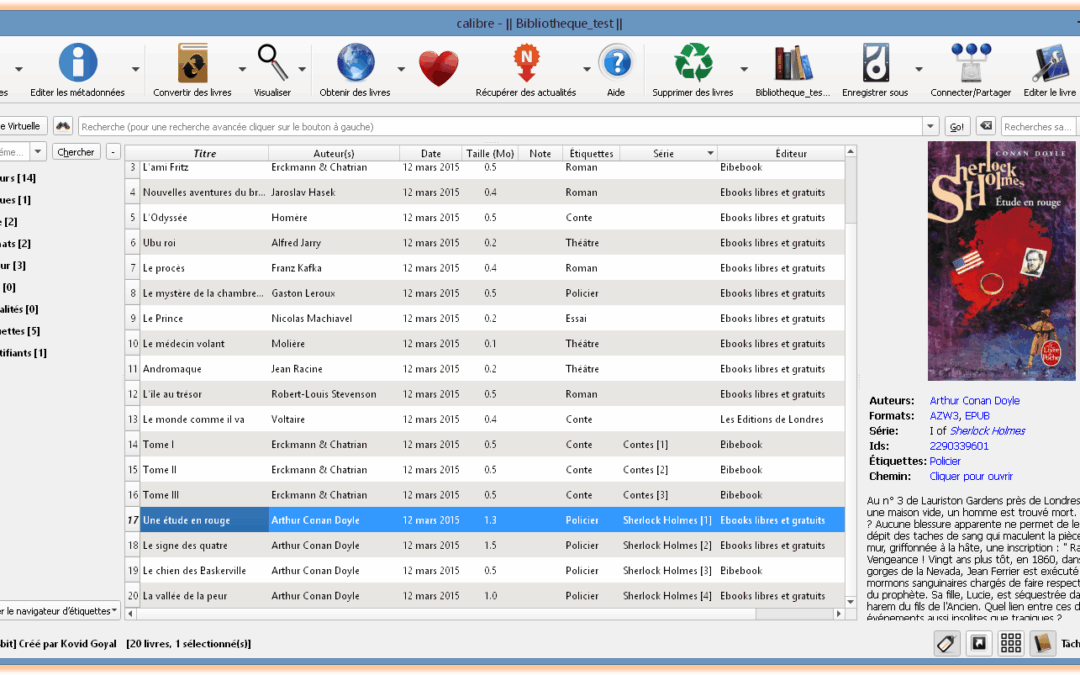The width and height of the screenshot is (1080, 675).
Task: Follow the Sherlock Holmes series link
Action: click(x=987, y=430)
